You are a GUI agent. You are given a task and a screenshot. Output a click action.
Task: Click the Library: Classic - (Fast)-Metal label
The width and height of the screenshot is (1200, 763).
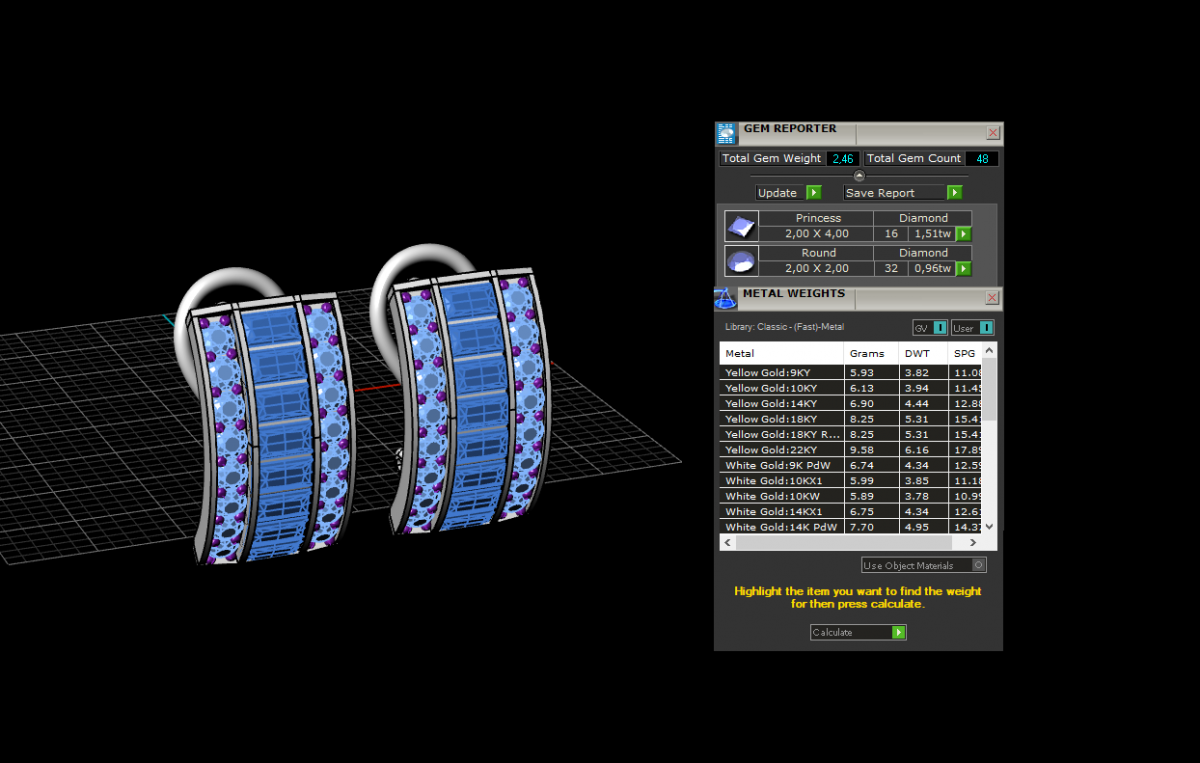[785, 327]
